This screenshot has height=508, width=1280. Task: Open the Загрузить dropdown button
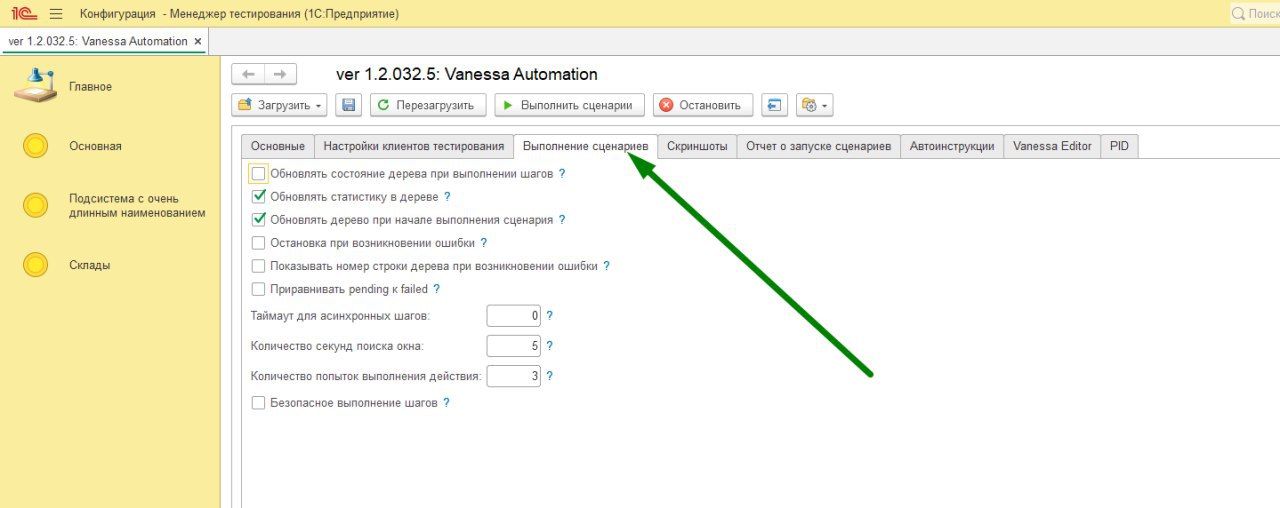(279, 105)
